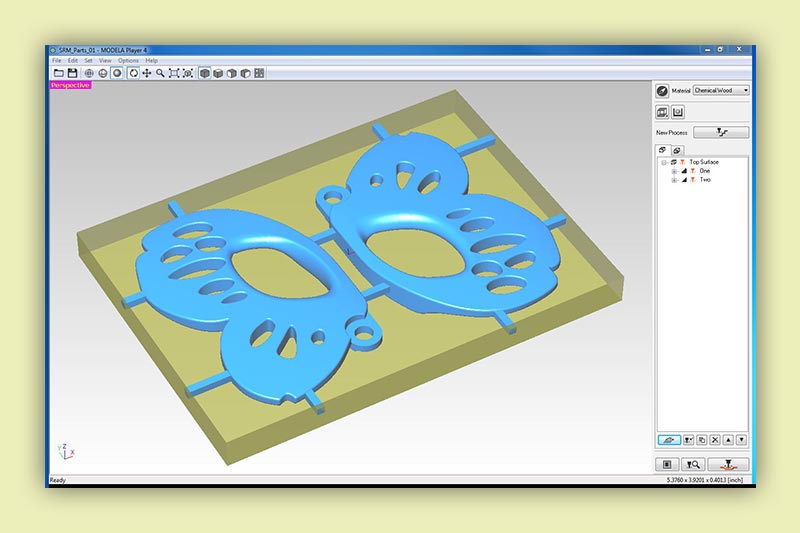
Task: Collapse the Top Surface tree node
Action: pos(664,162)
